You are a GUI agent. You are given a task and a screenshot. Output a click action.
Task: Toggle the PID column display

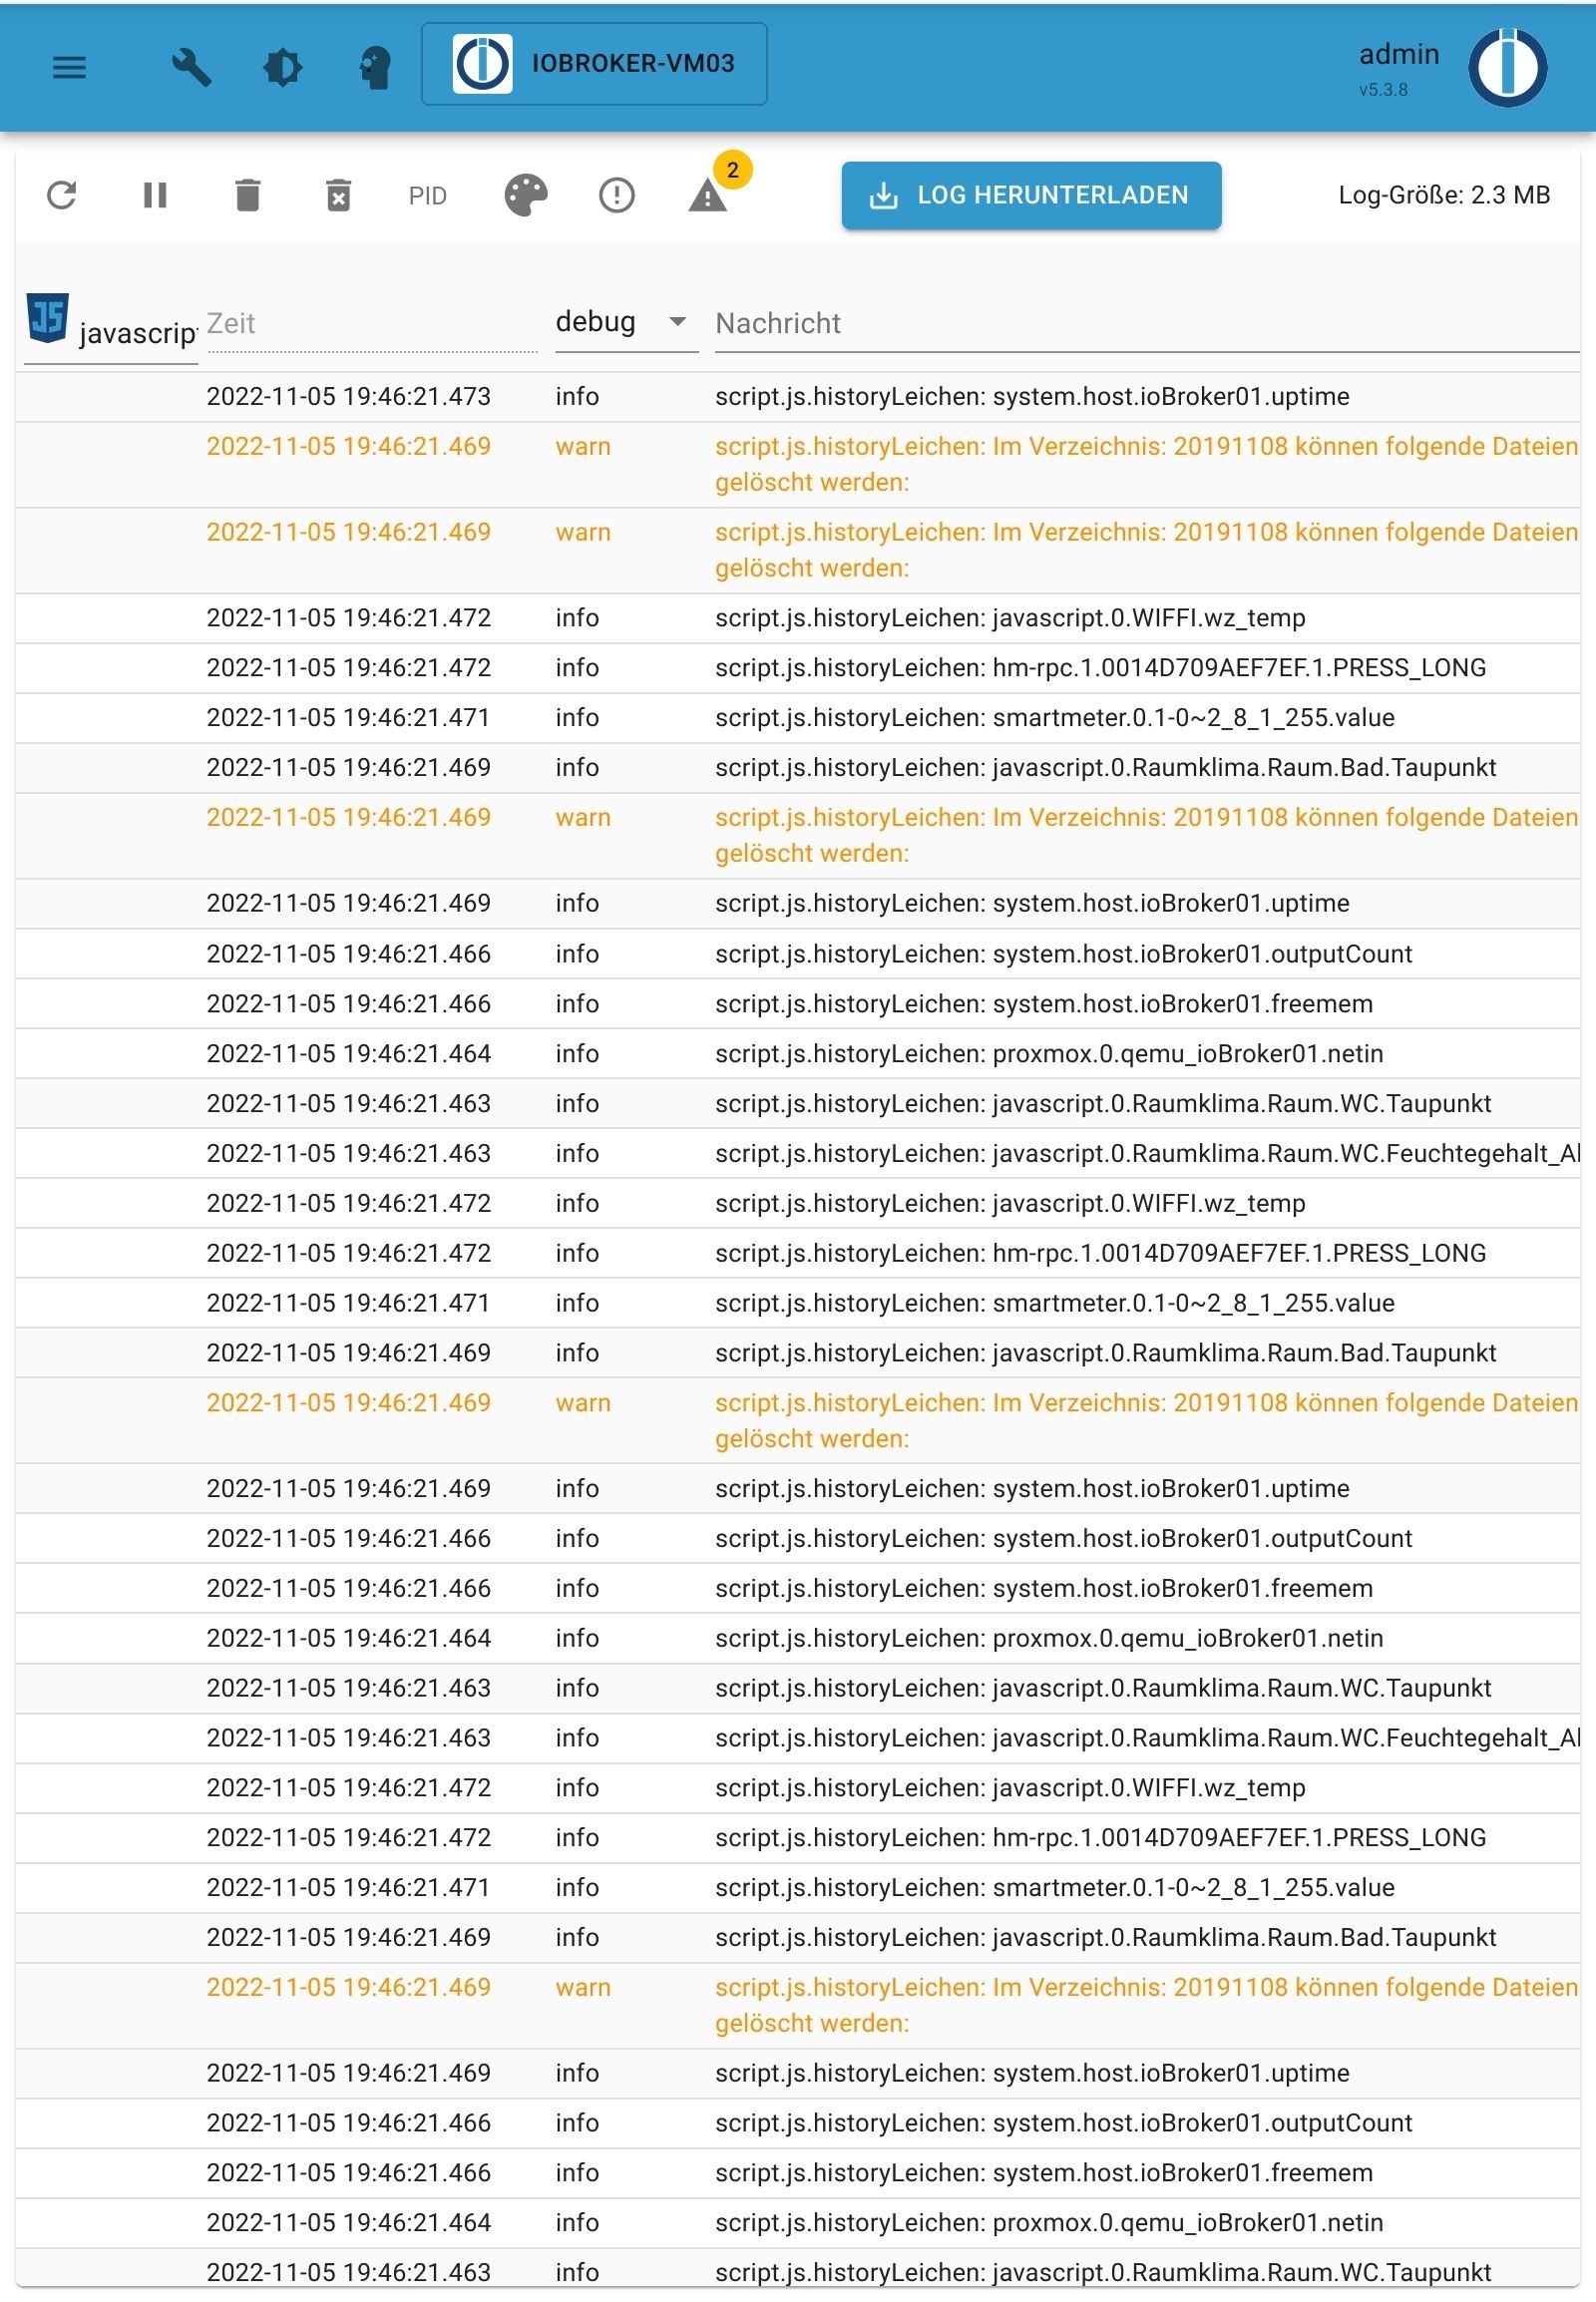[427, 196]
